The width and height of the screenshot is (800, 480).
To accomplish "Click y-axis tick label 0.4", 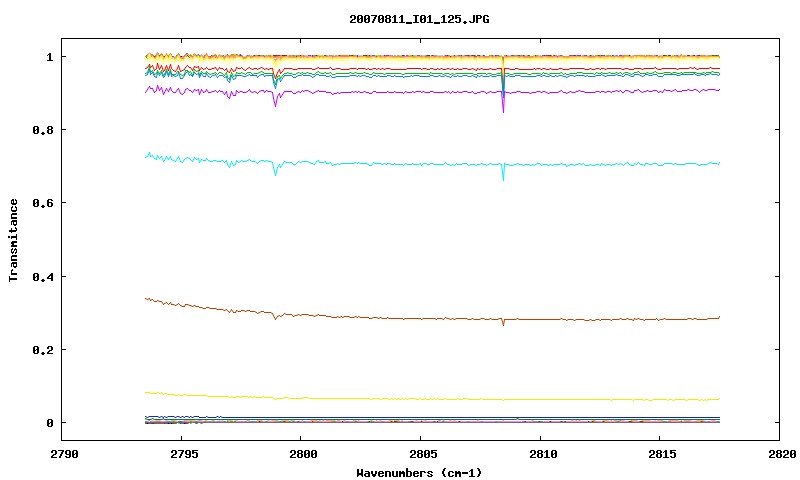I will tap(43, 276).
